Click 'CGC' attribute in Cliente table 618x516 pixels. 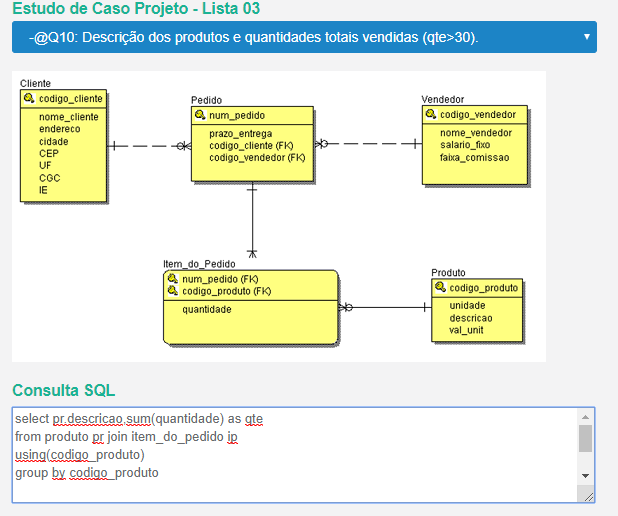click(50, 178)
